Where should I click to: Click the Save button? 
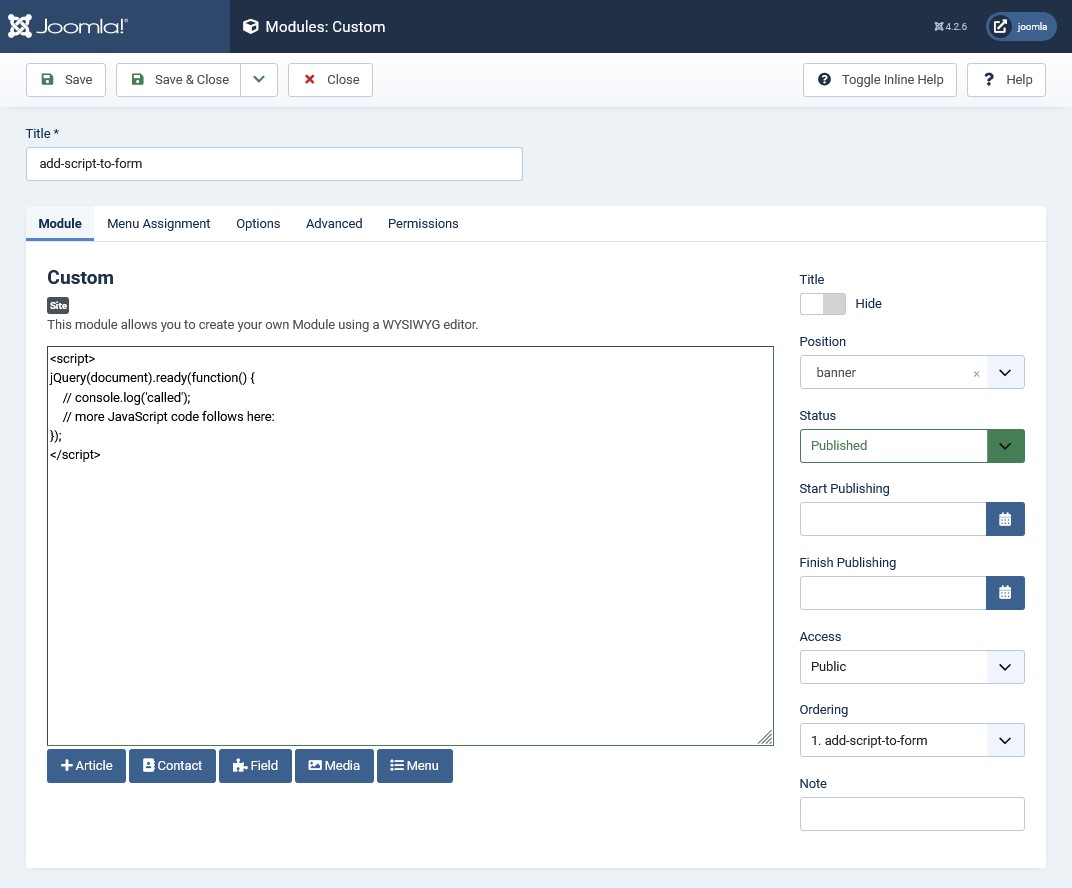pyautogui.click(x=66, y=80)
